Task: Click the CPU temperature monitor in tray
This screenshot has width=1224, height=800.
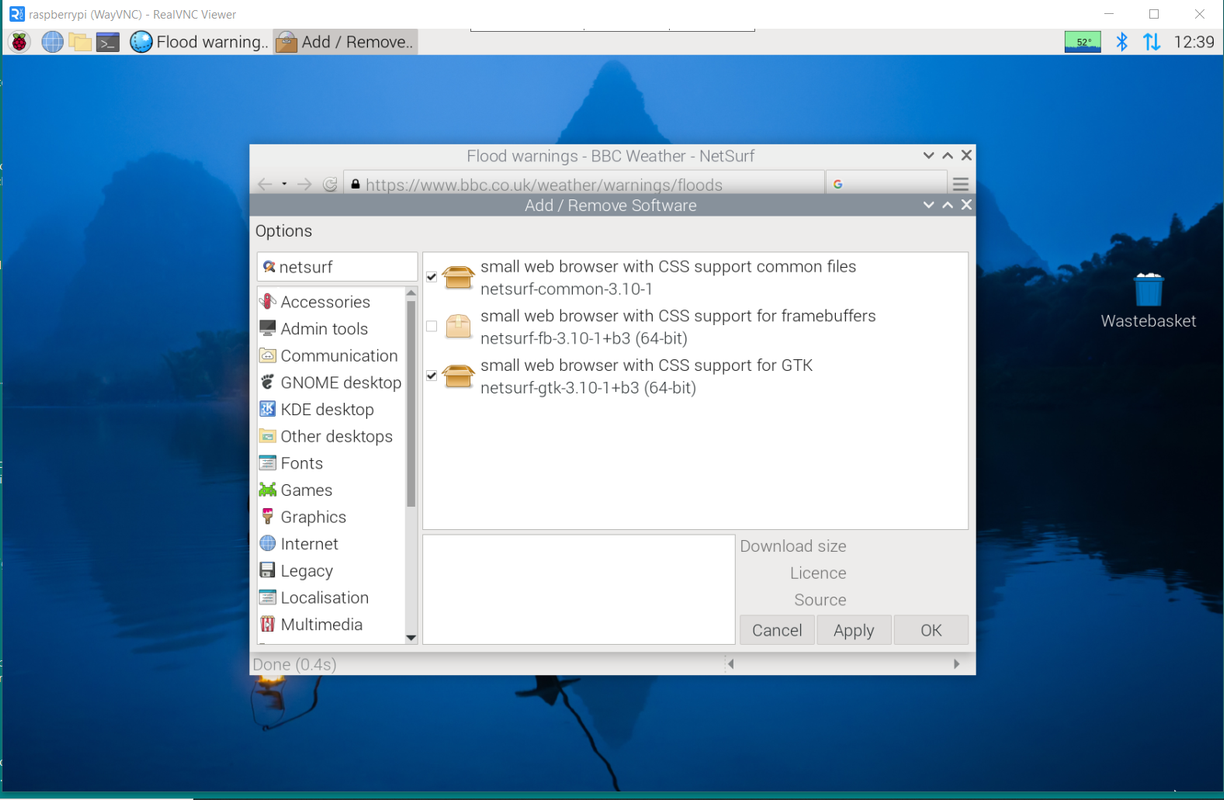Action: [1082, 42]
